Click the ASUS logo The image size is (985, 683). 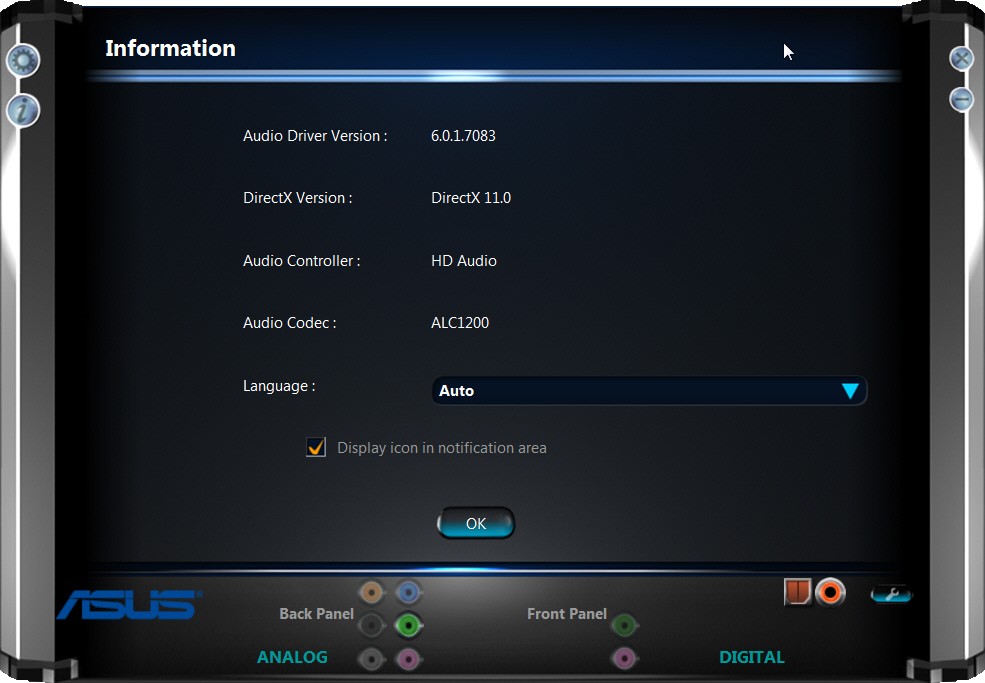click(129, 604)
